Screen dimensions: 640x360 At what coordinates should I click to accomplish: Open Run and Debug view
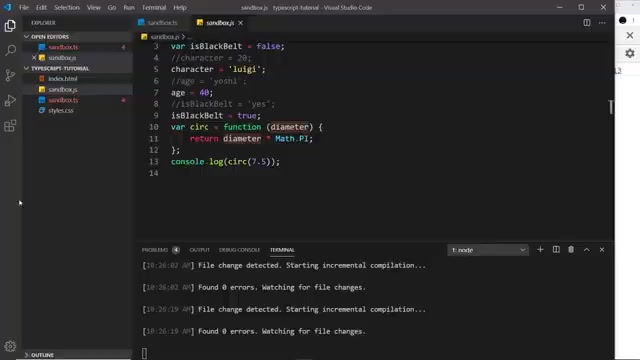point(10,100)
